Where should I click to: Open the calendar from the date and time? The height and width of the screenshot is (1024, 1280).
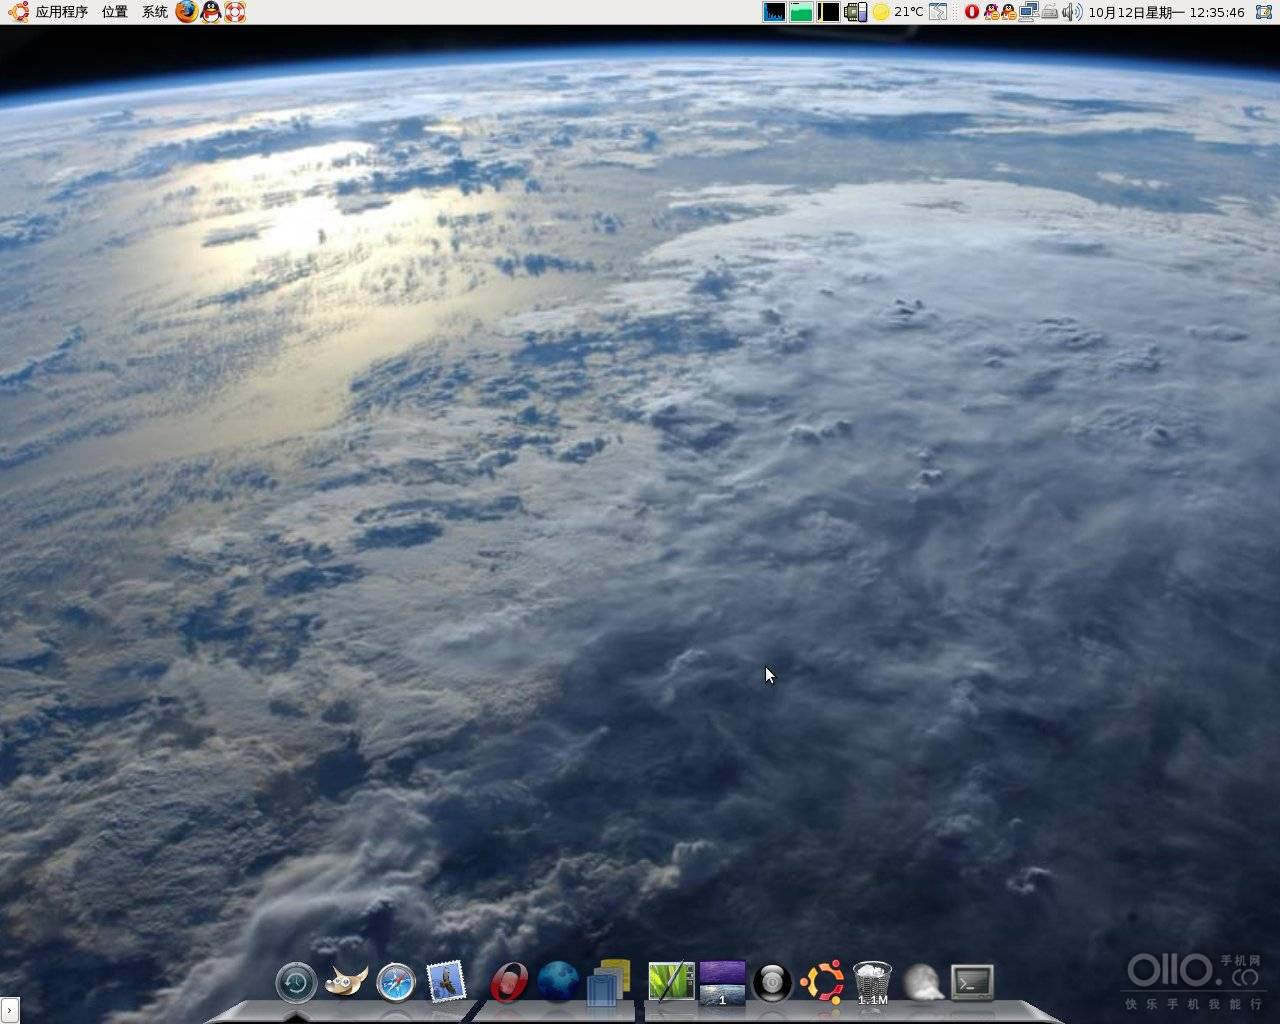point(1166,12)
